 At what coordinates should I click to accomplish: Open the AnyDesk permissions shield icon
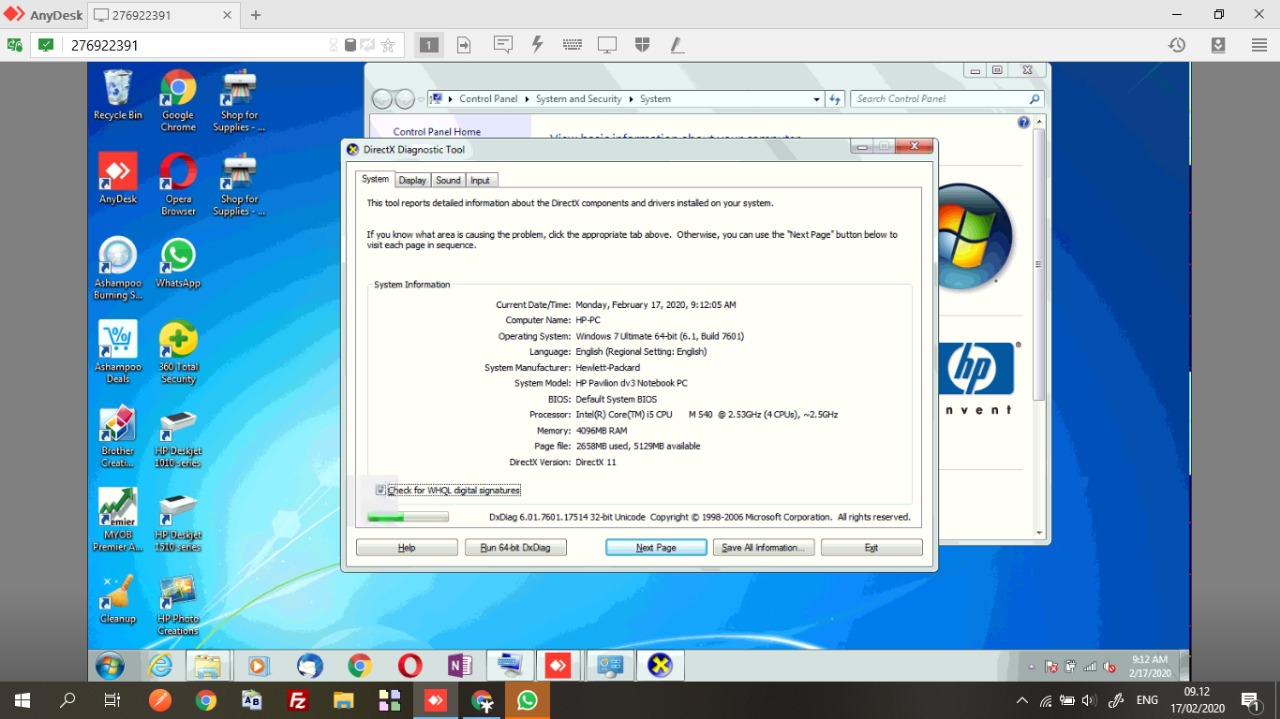[642, 45]
